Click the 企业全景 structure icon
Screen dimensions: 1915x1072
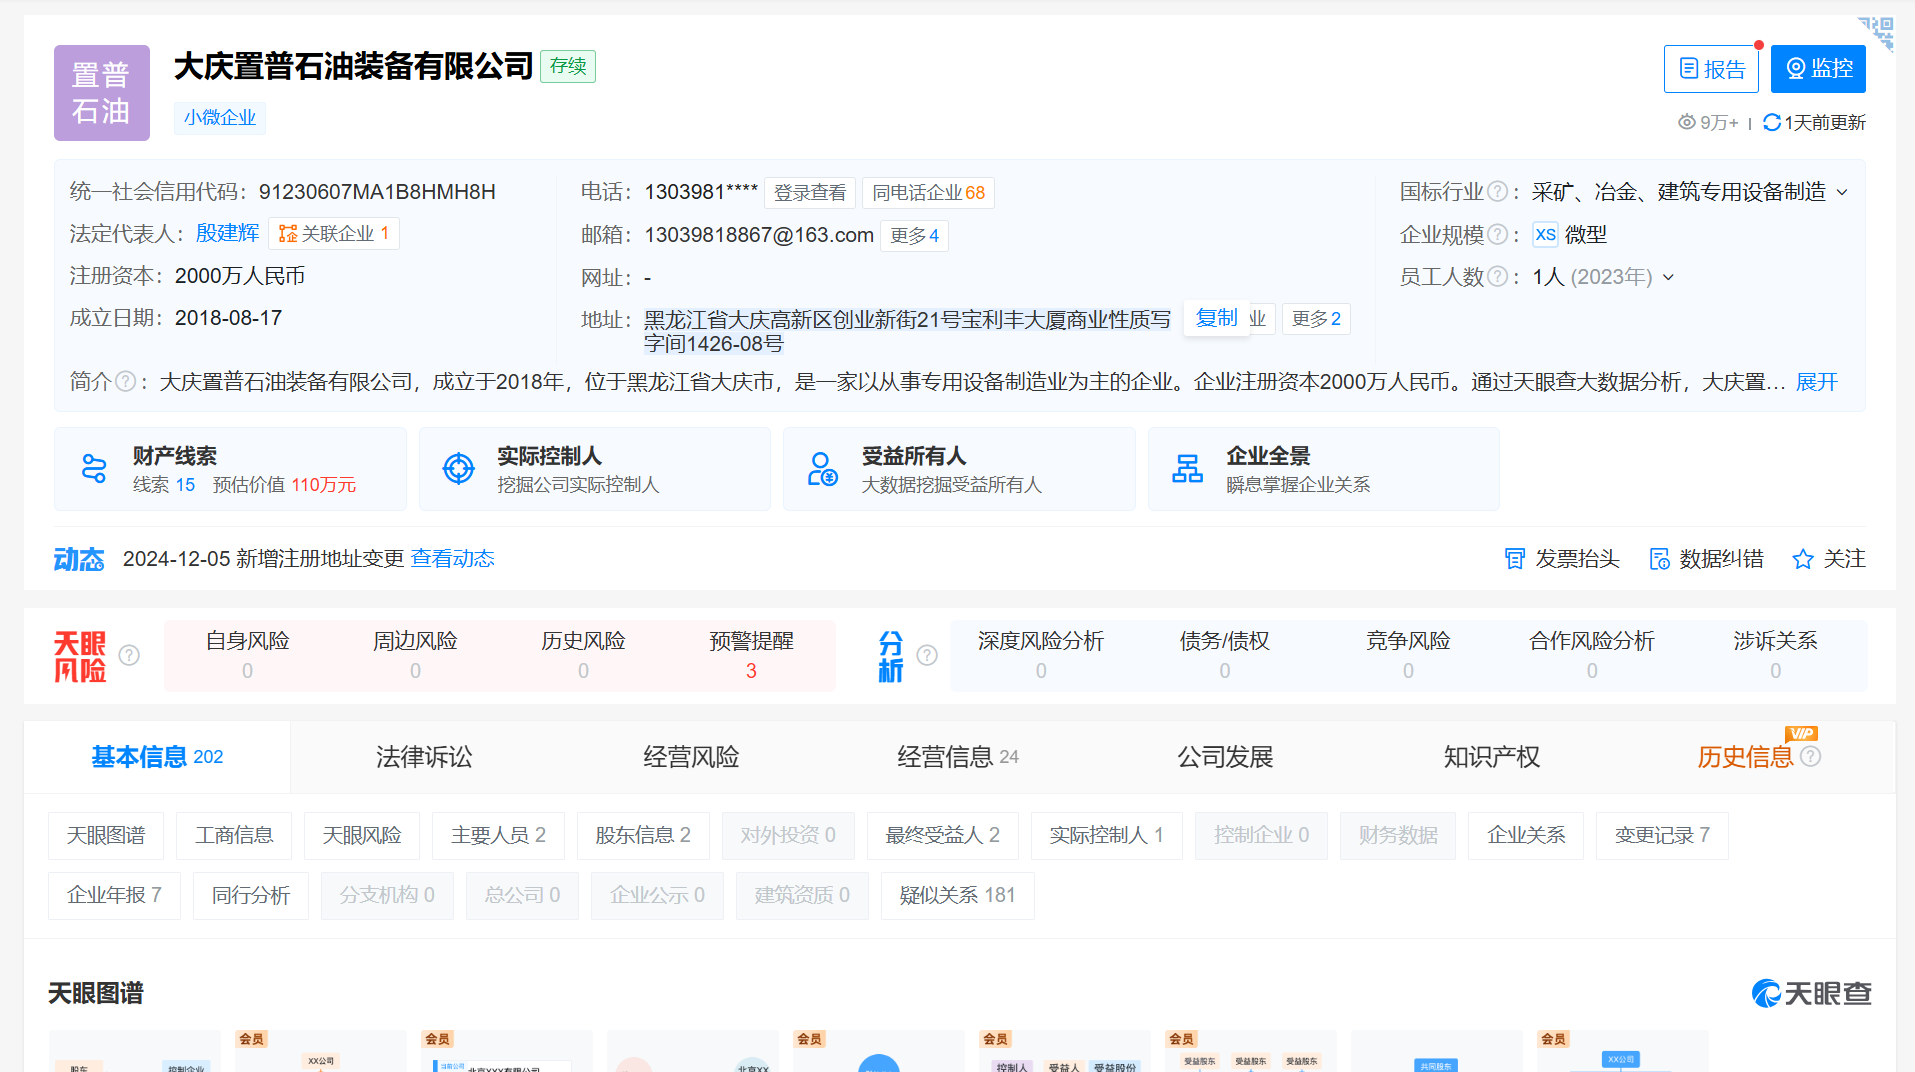(x=1187, y=468)
